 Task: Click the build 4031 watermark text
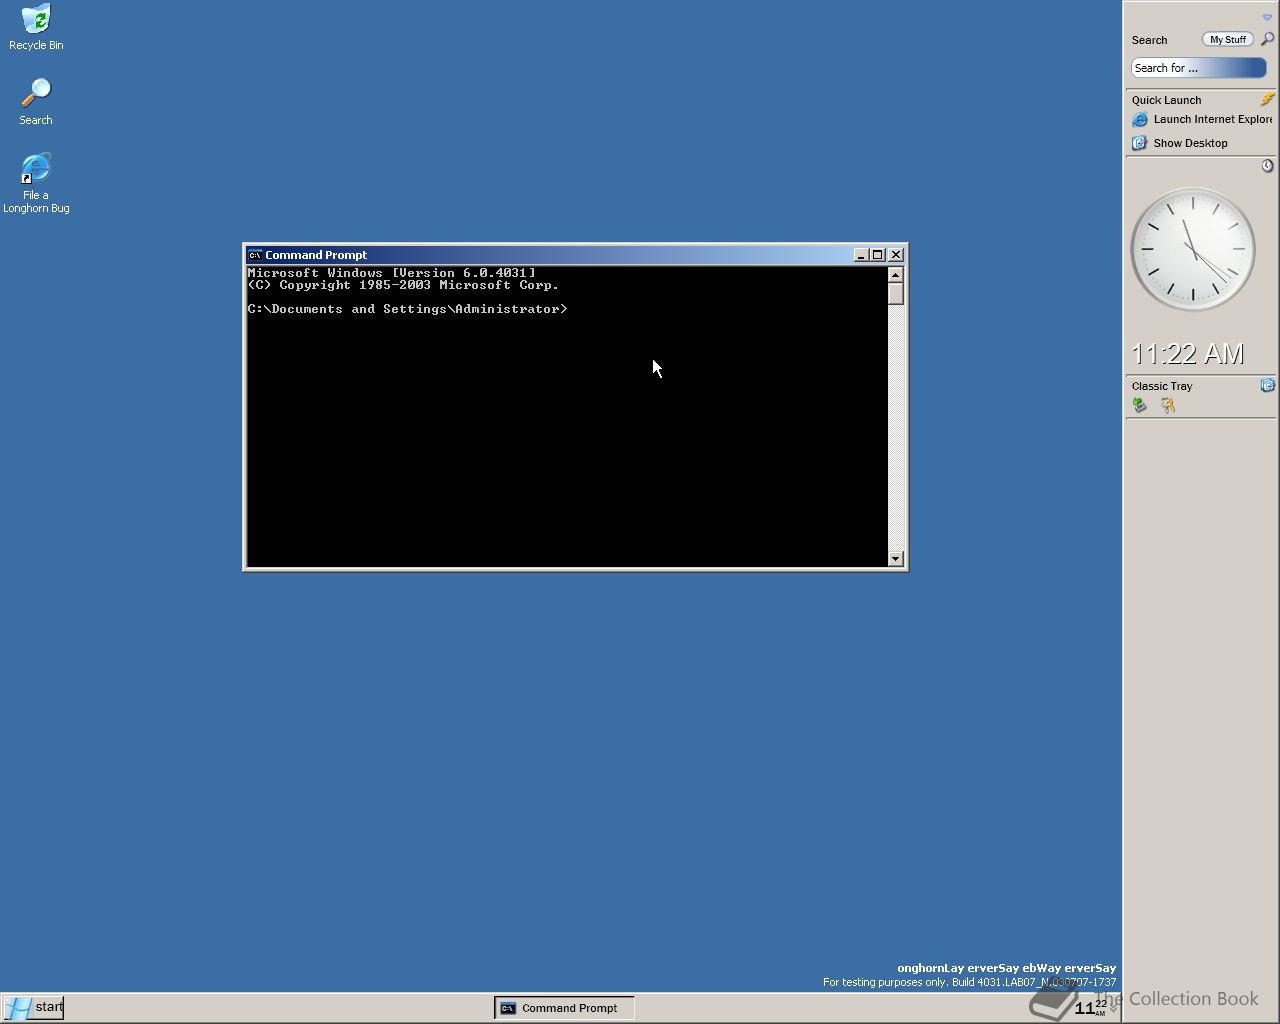point(969,982)
